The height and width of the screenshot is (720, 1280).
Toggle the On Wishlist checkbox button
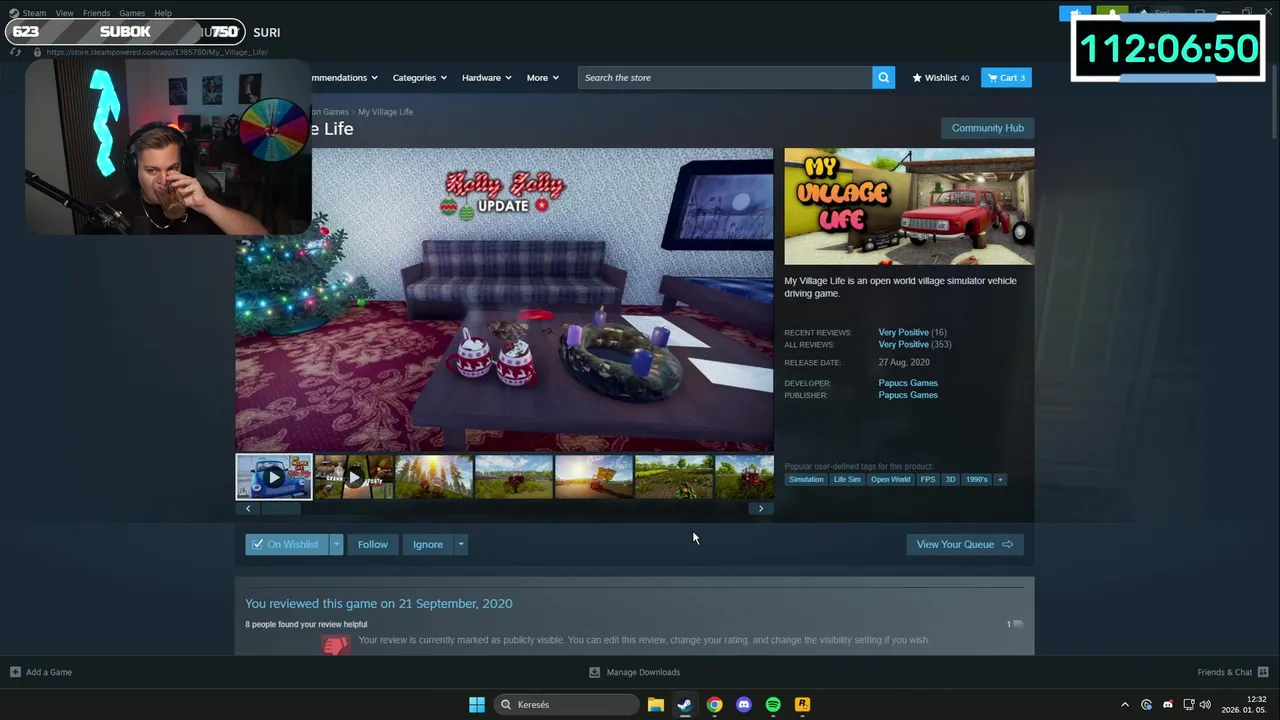286,544
